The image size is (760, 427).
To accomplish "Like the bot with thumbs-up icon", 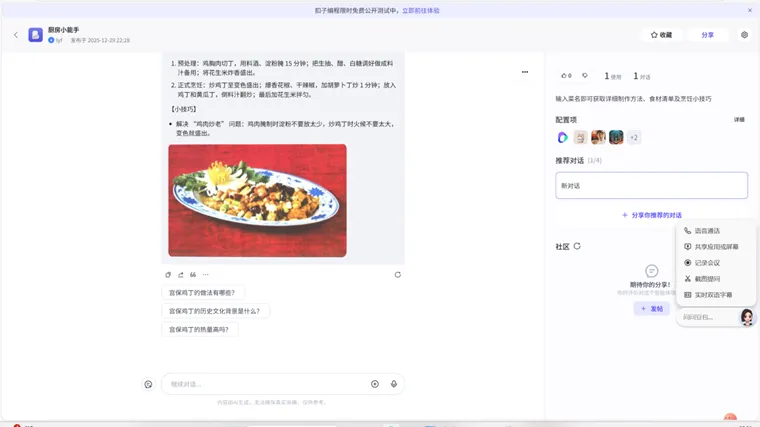I will coord(566,76).
